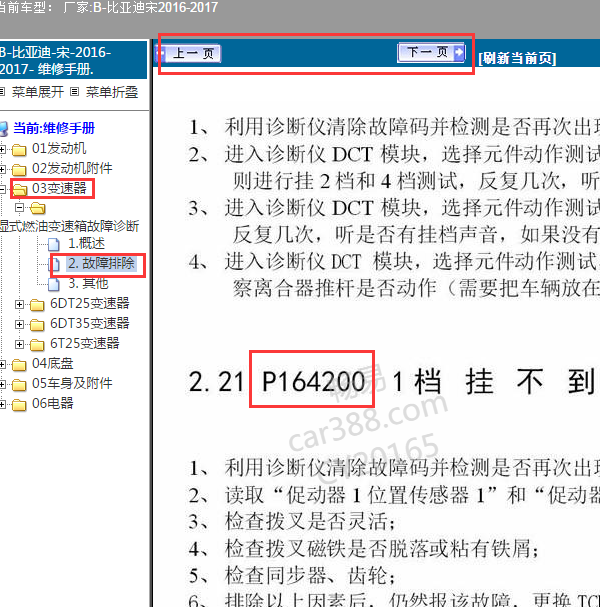Viewport: 600px width, 607px height.
Task: Click the 2.故障排除 document icon
Action: pyautogui.click(x=55, y=264)
